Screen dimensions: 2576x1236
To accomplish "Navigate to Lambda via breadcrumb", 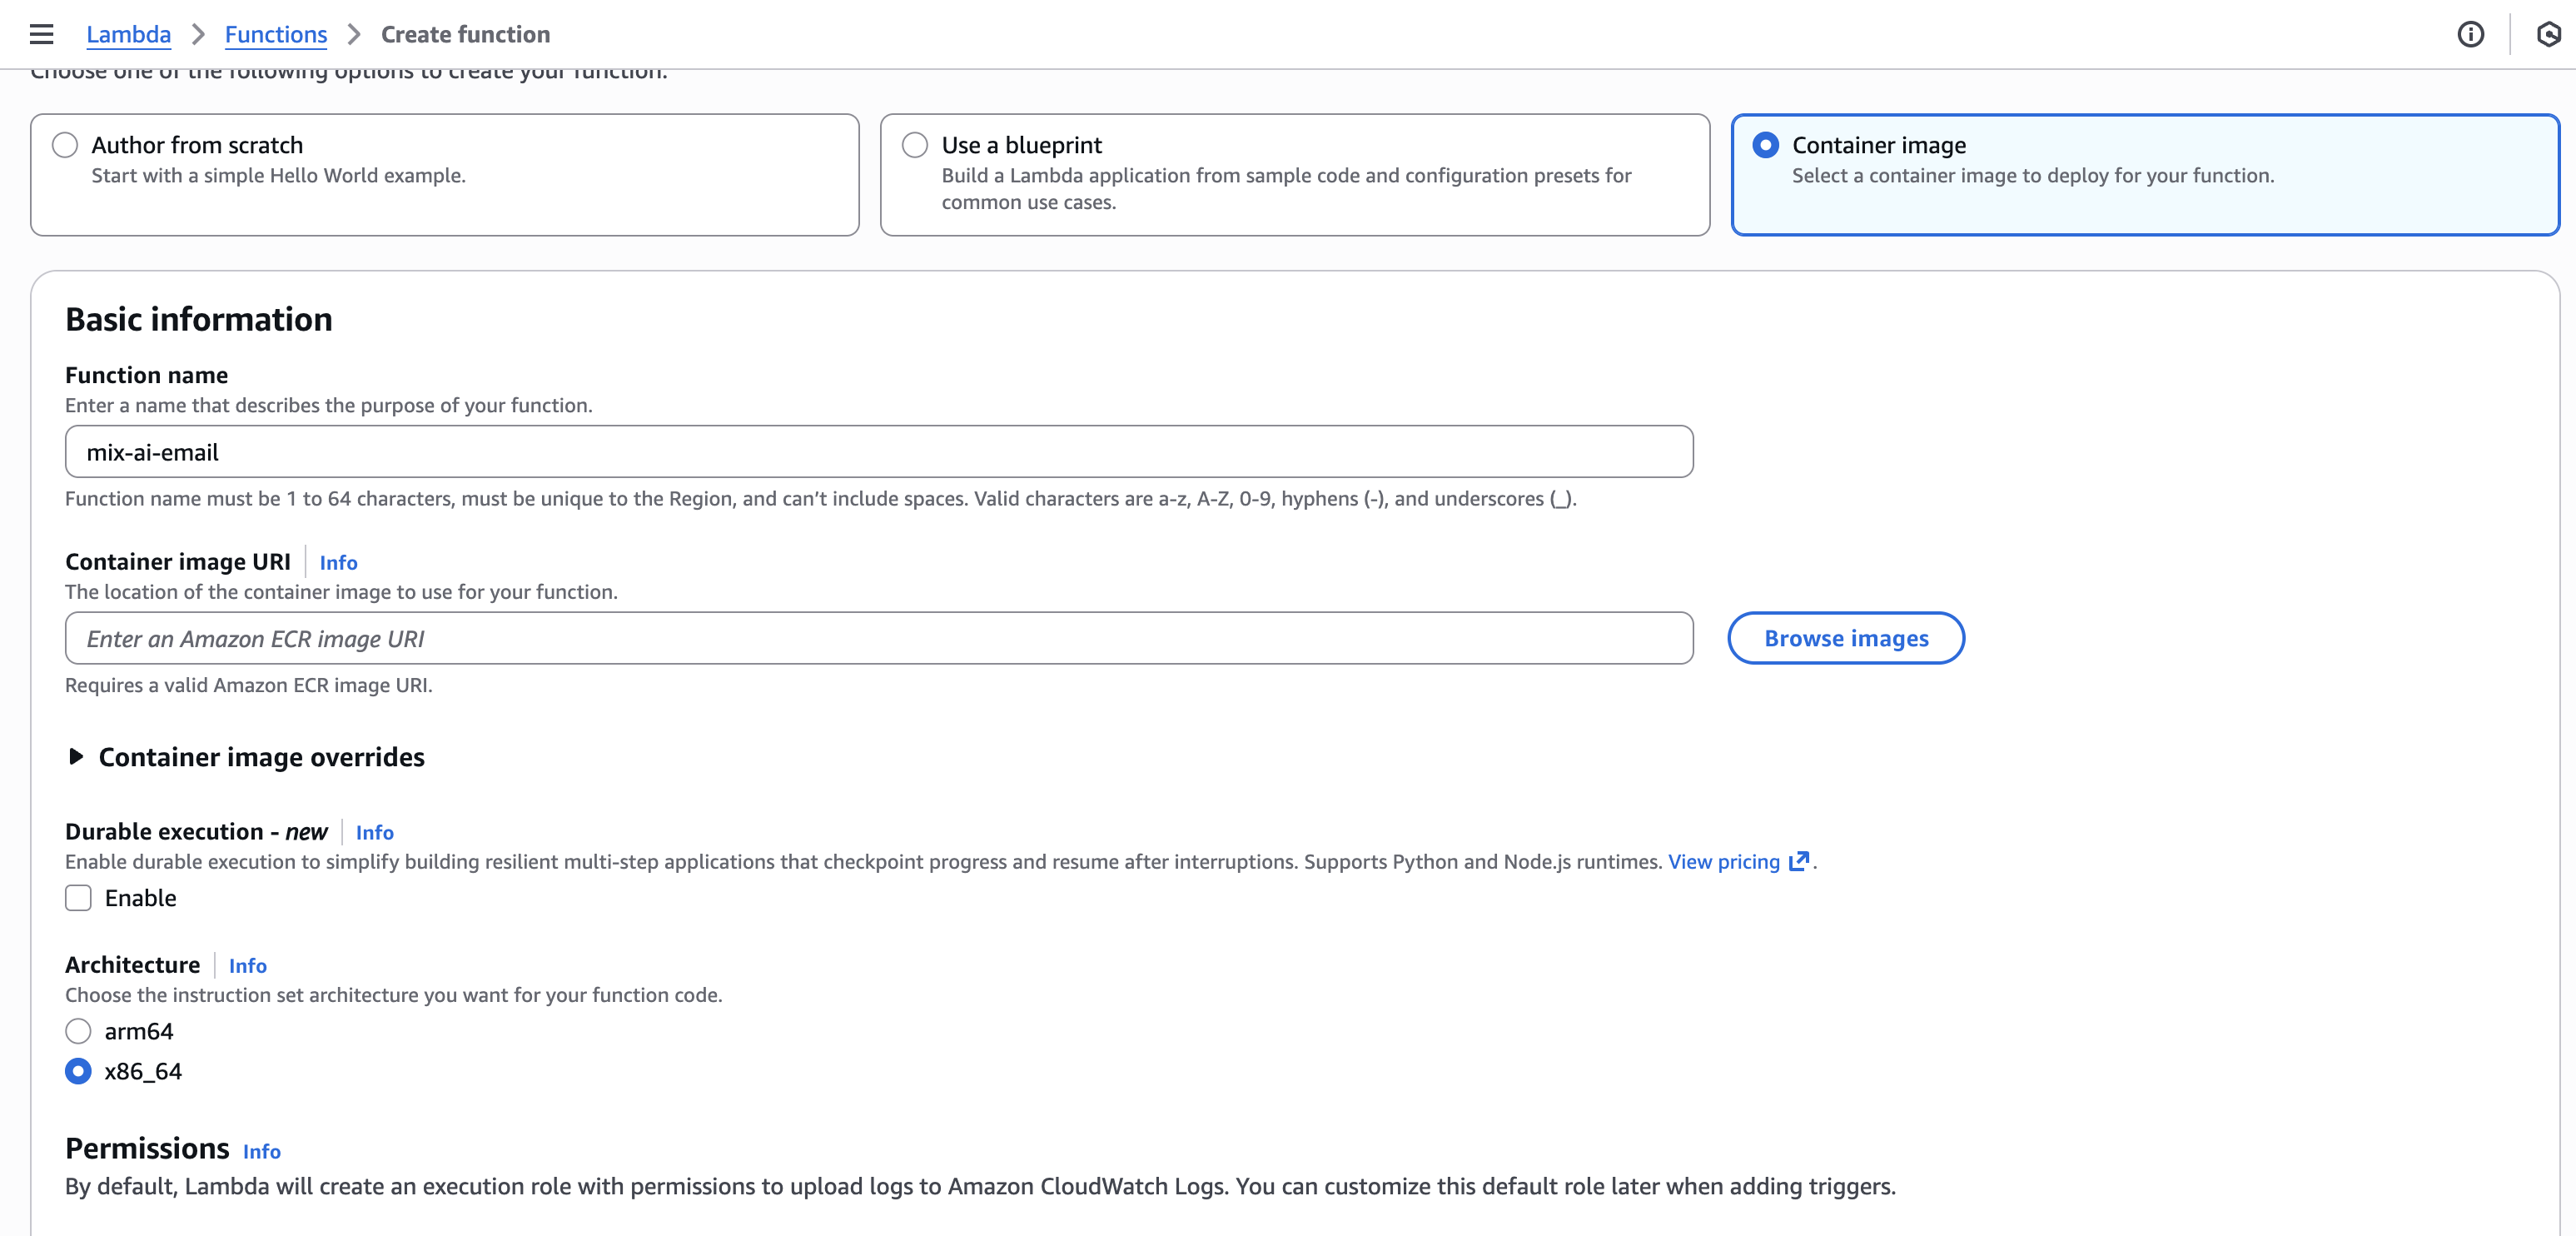I will pos(129,33).
